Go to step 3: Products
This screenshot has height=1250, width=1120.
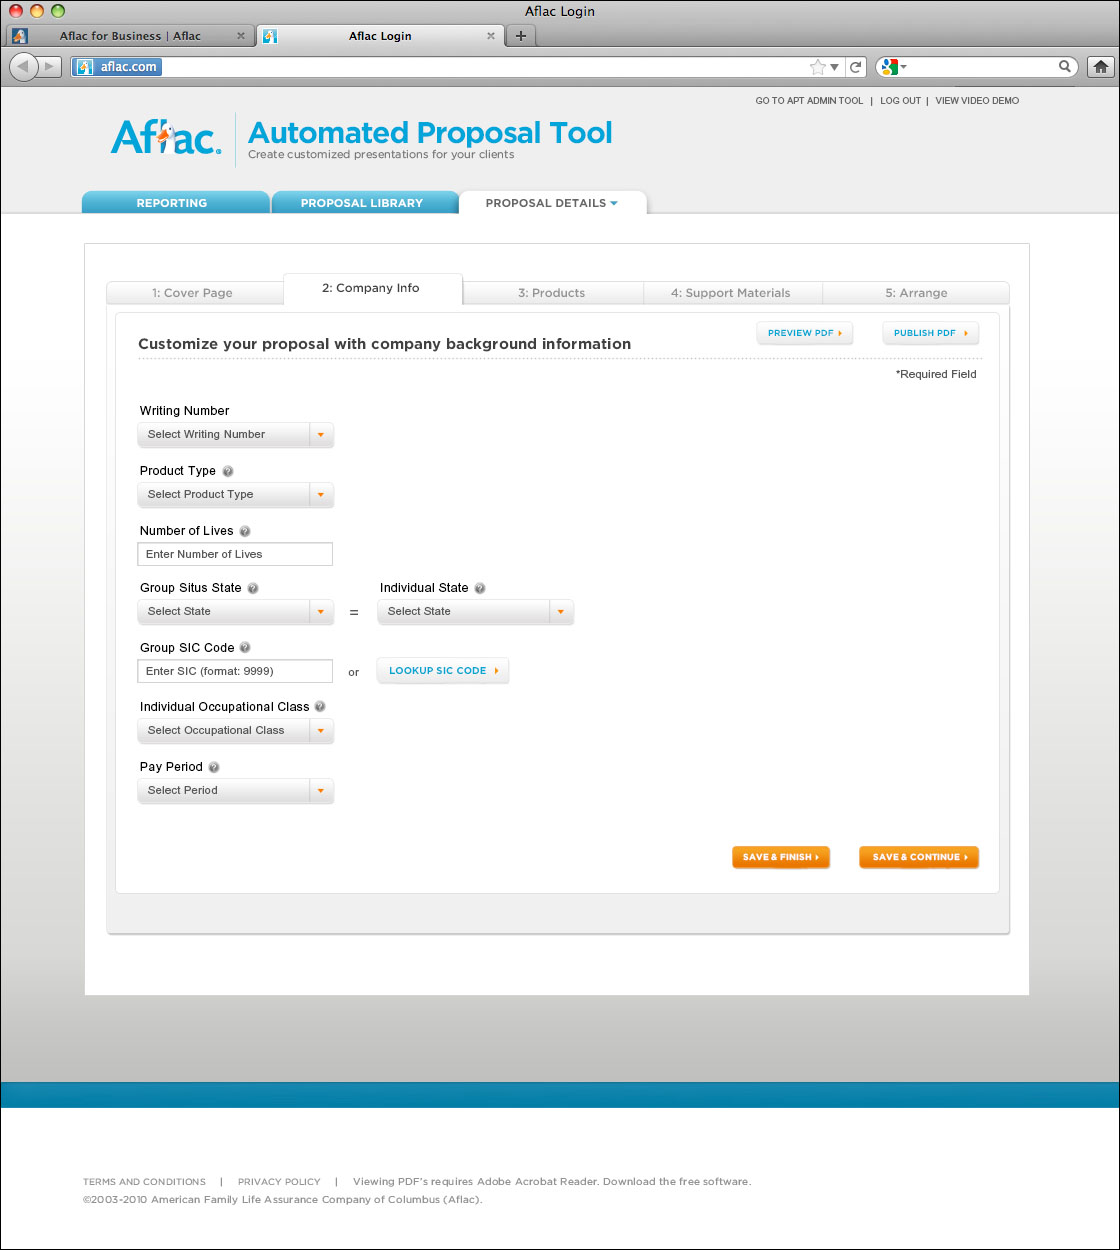click(x=552, y=293)
